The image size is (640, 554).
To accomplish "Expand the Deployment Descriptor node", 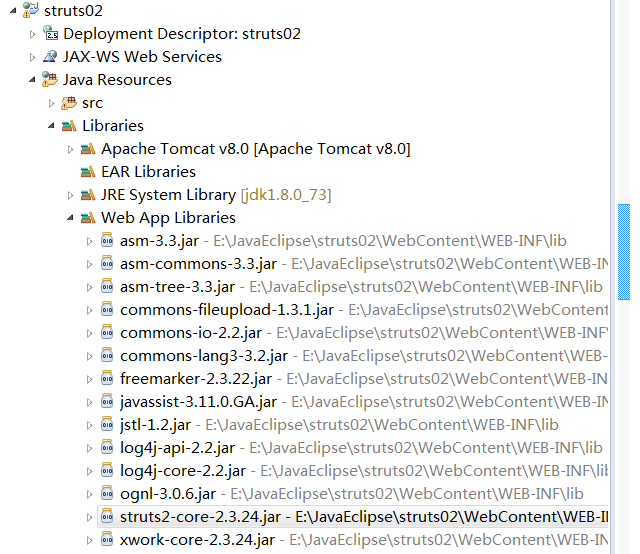I will pos(32,34).
